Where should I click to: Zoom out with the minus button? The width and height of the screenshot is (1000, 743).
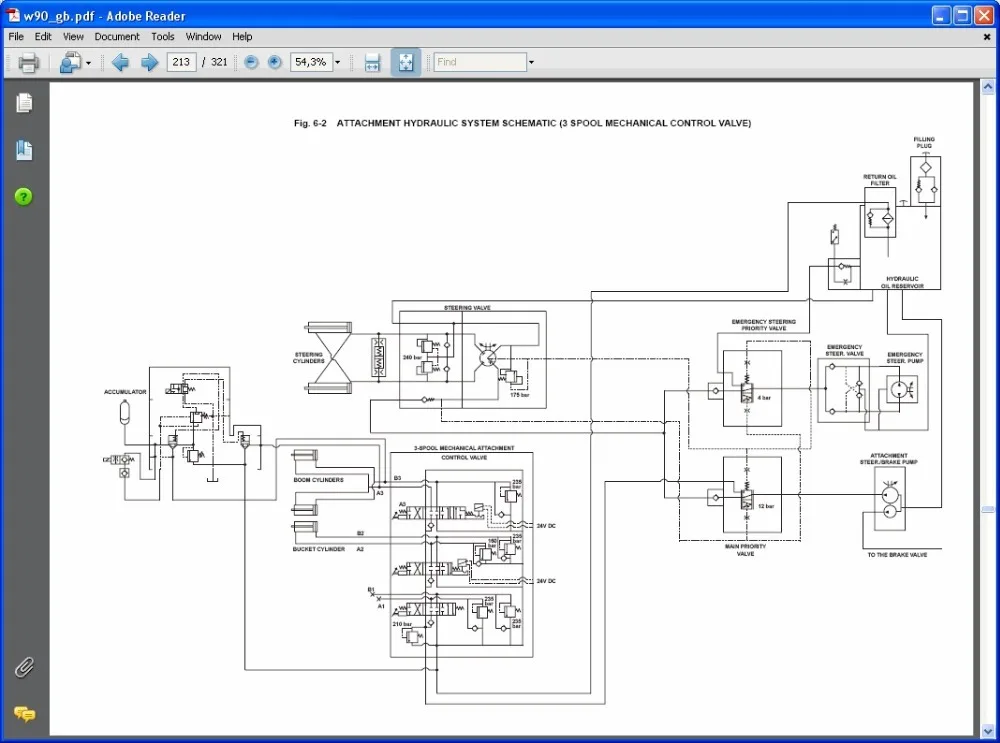[x=251, y=62]
